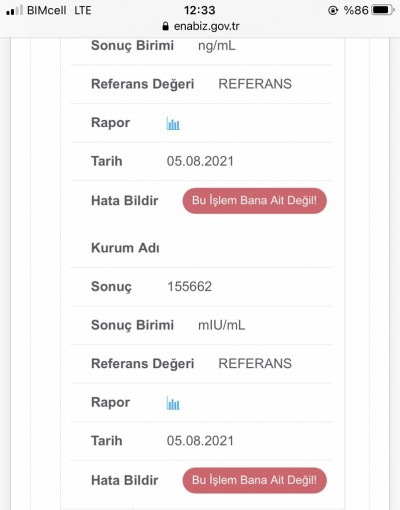
Task: Tap the 12:33 clock in status bar
Action: [x=200, y=10]
